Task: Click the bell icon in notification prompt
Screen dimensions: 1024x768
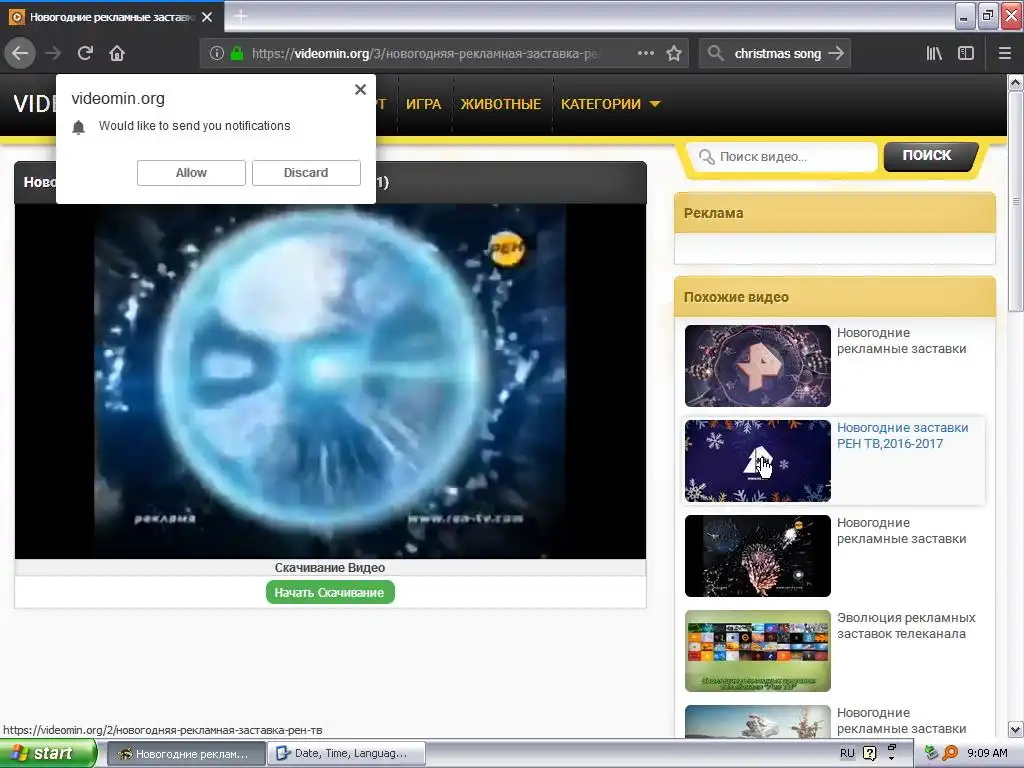Action: pos(78,127)
